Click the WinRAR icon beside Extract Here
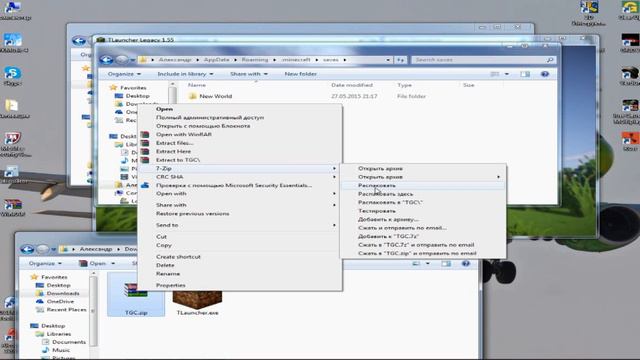 (145, 151)
